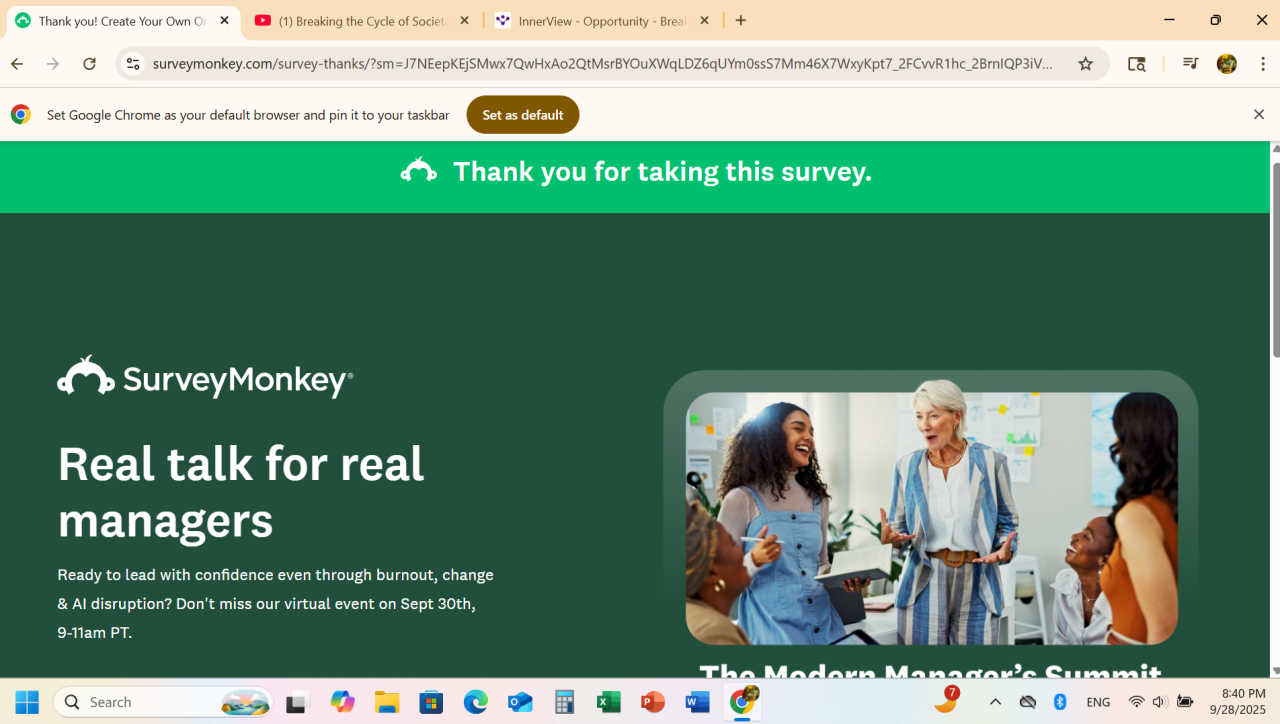
Task: Click the Chrome profile avatar
Action: (1227, 64)
